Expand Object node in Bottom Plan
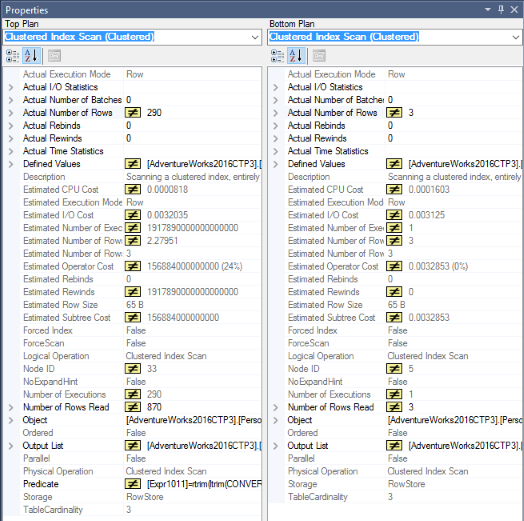 [276, 420]
